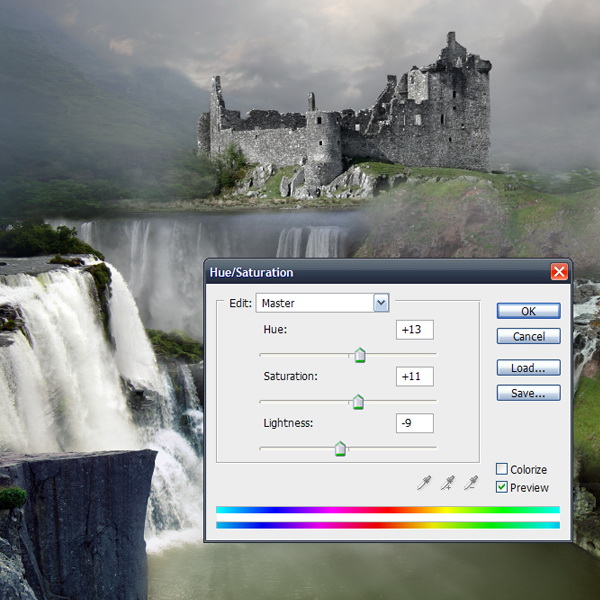The height and width of the screenshot is (600, 600).
Task: Enable the Colorize checkbox
Action: coord(502,469)
